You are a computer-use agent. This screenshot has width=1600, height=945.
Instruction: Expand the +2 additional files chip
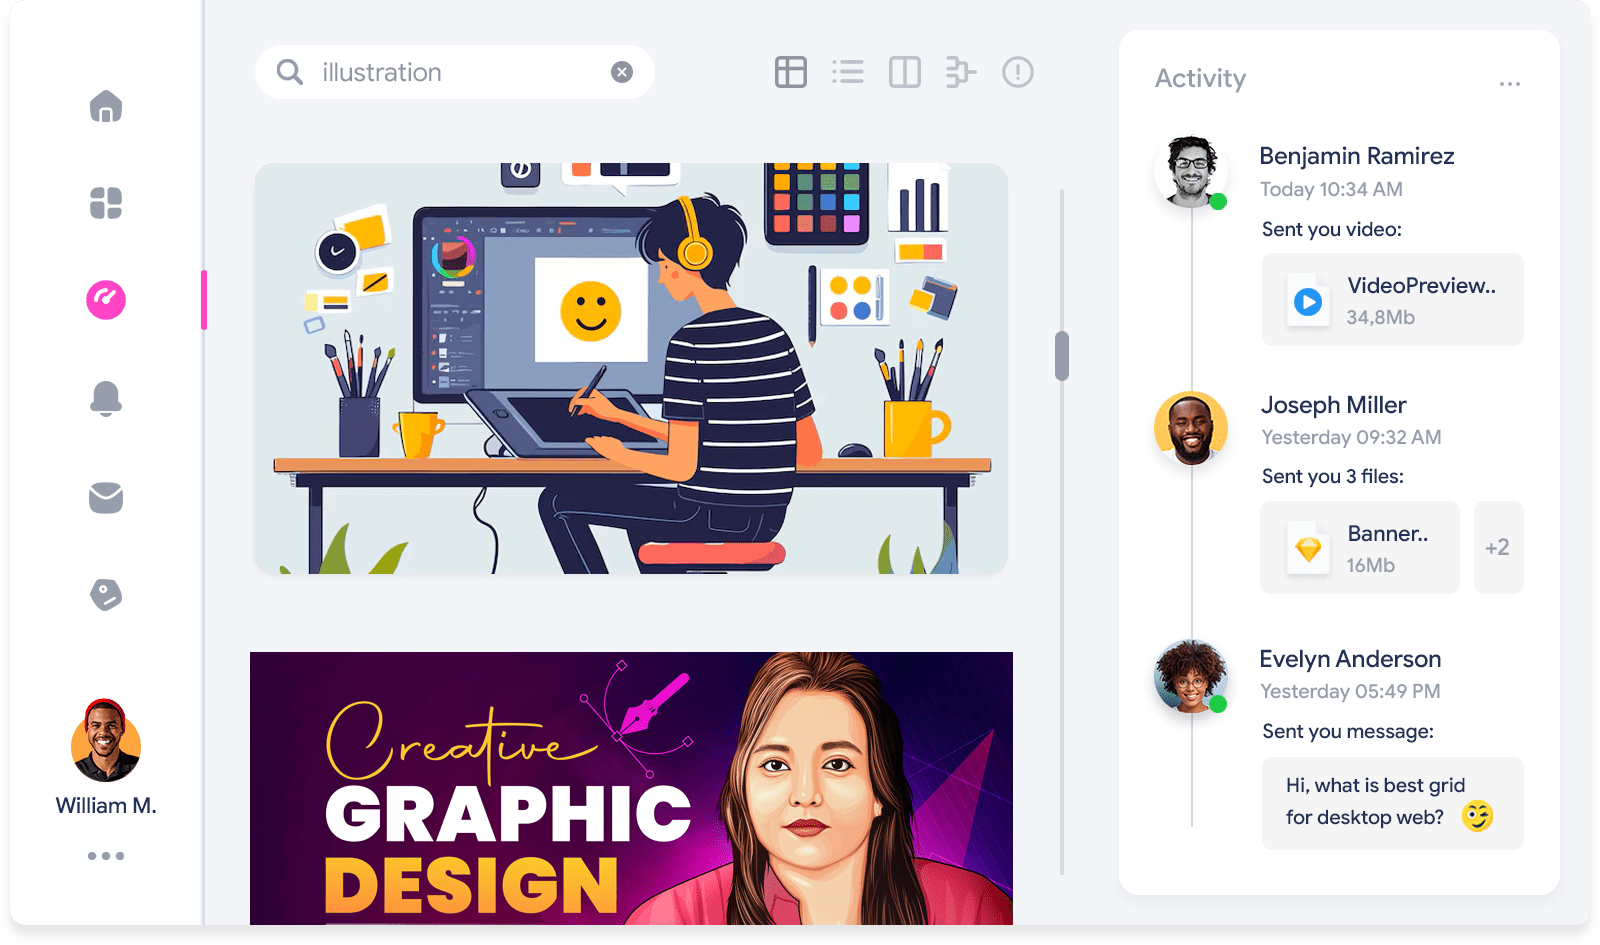1497,547
